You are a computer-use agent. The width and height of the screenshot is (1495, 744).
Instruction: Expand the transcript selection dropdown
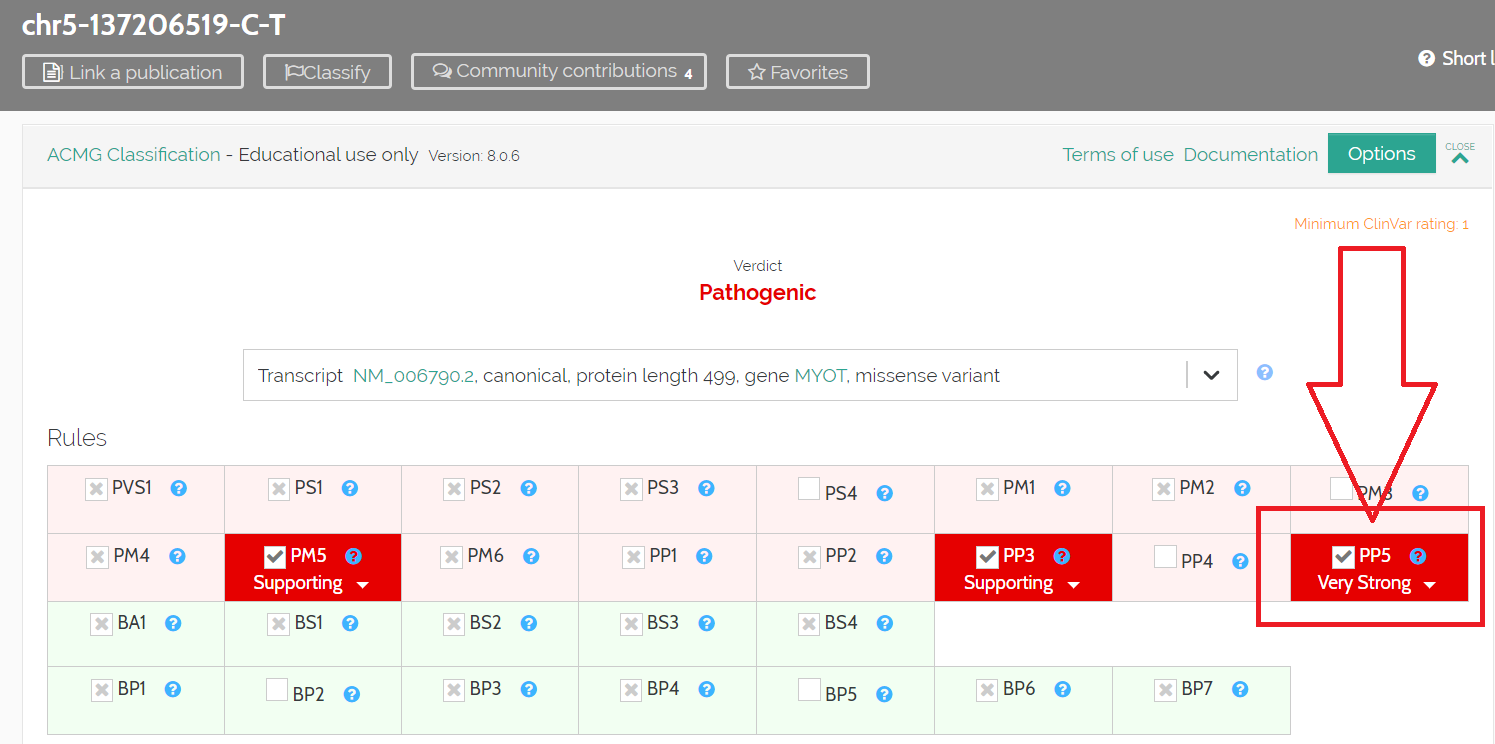pyautogui.click(x=1211, y=375)
